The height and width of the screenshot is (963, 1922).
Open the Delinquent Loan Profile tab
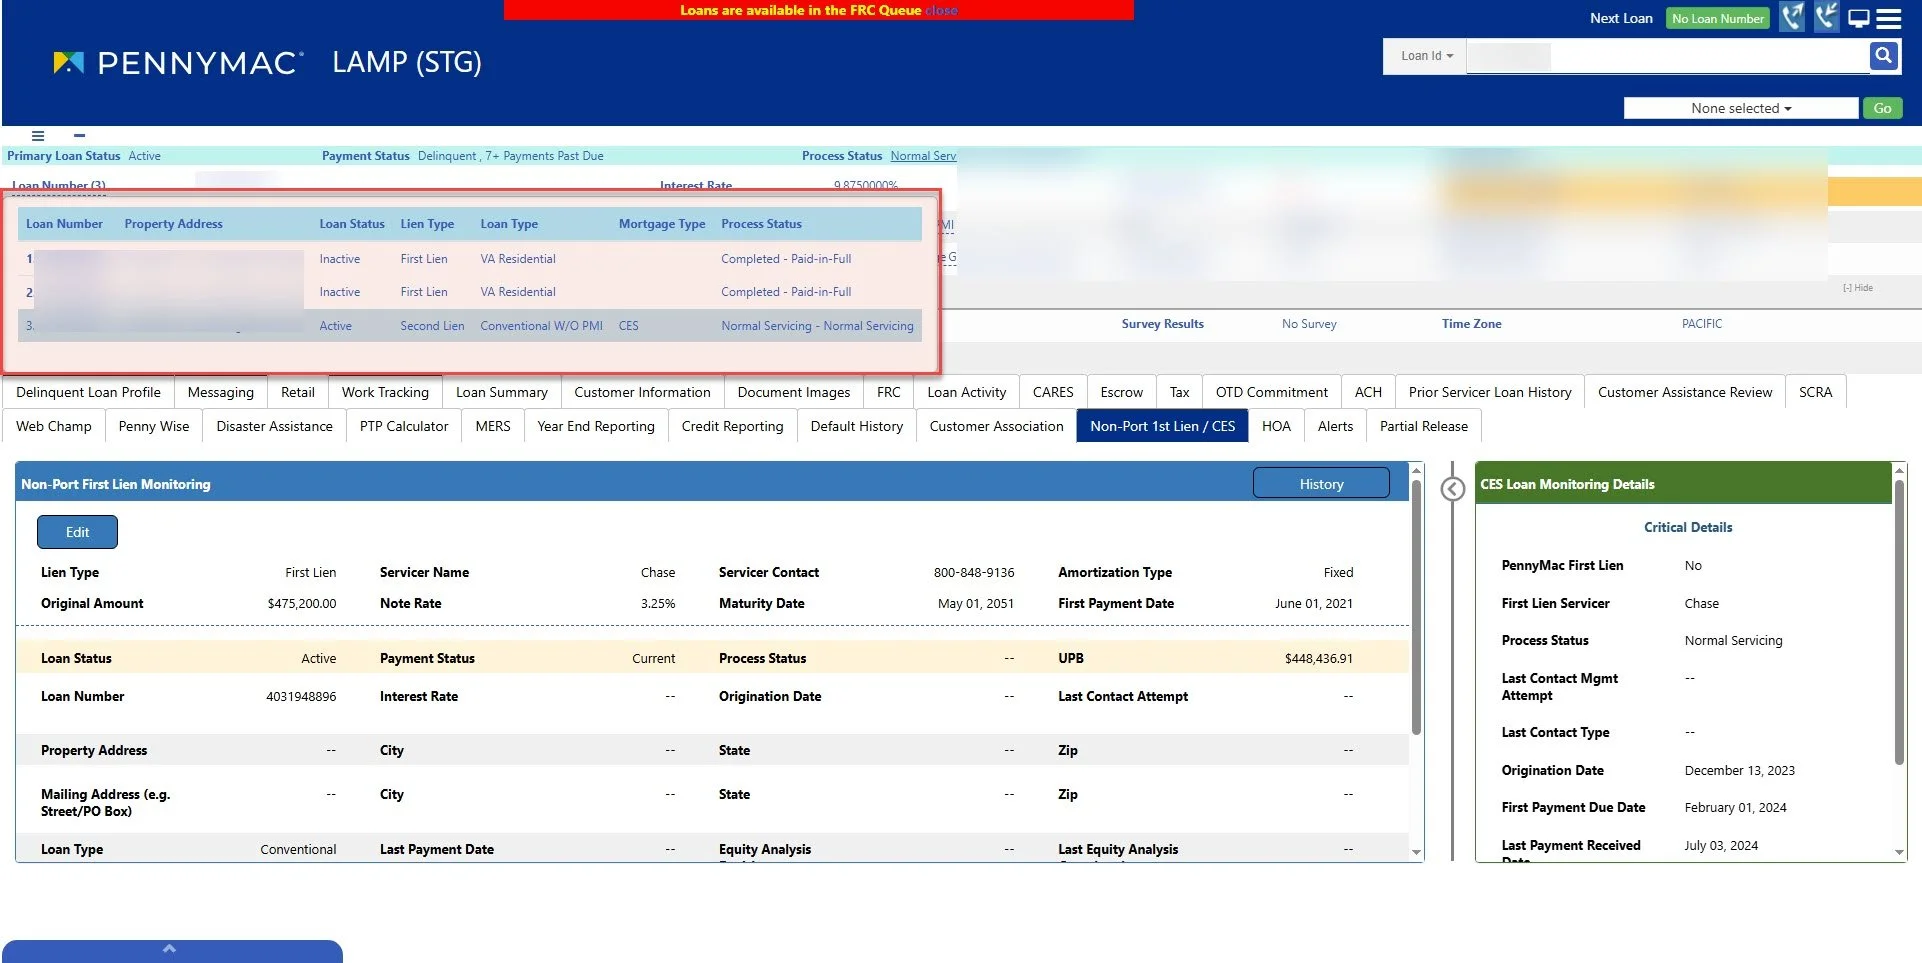pos(88,392)
